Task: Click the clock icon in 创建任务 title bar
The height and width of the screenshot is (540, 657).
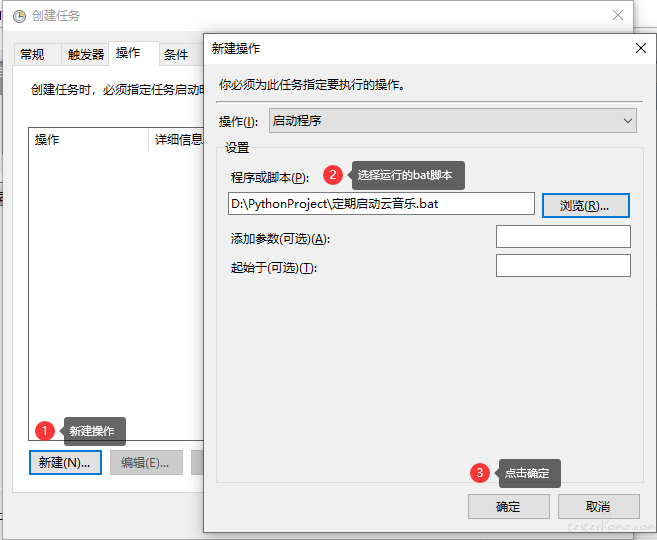Action: tap(19, 16)
